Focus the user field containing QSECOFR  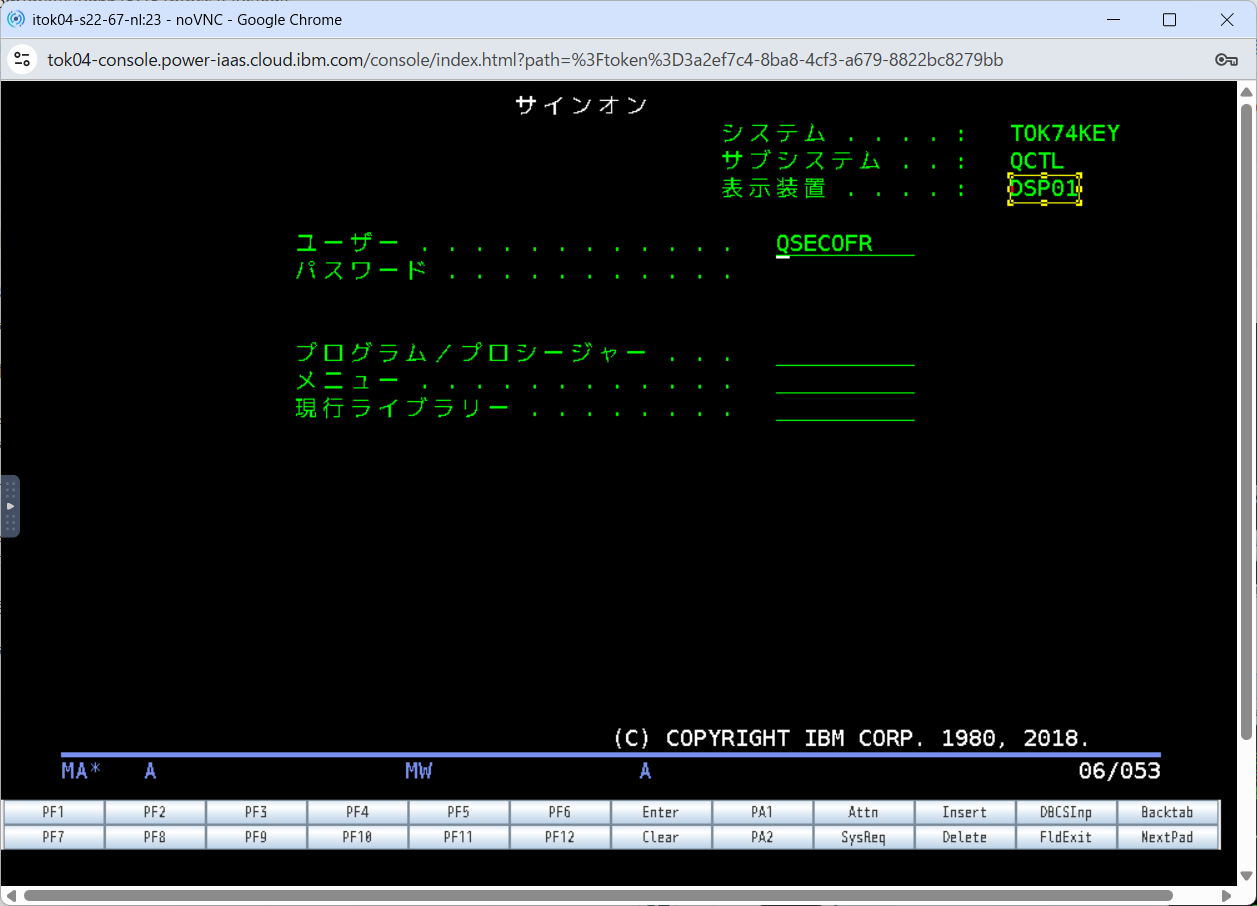pos(845,244)
